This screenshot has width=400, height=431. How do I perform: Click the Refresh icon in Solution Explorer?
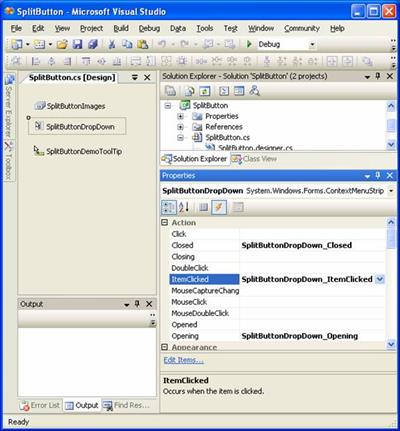[x=204, y=91]
